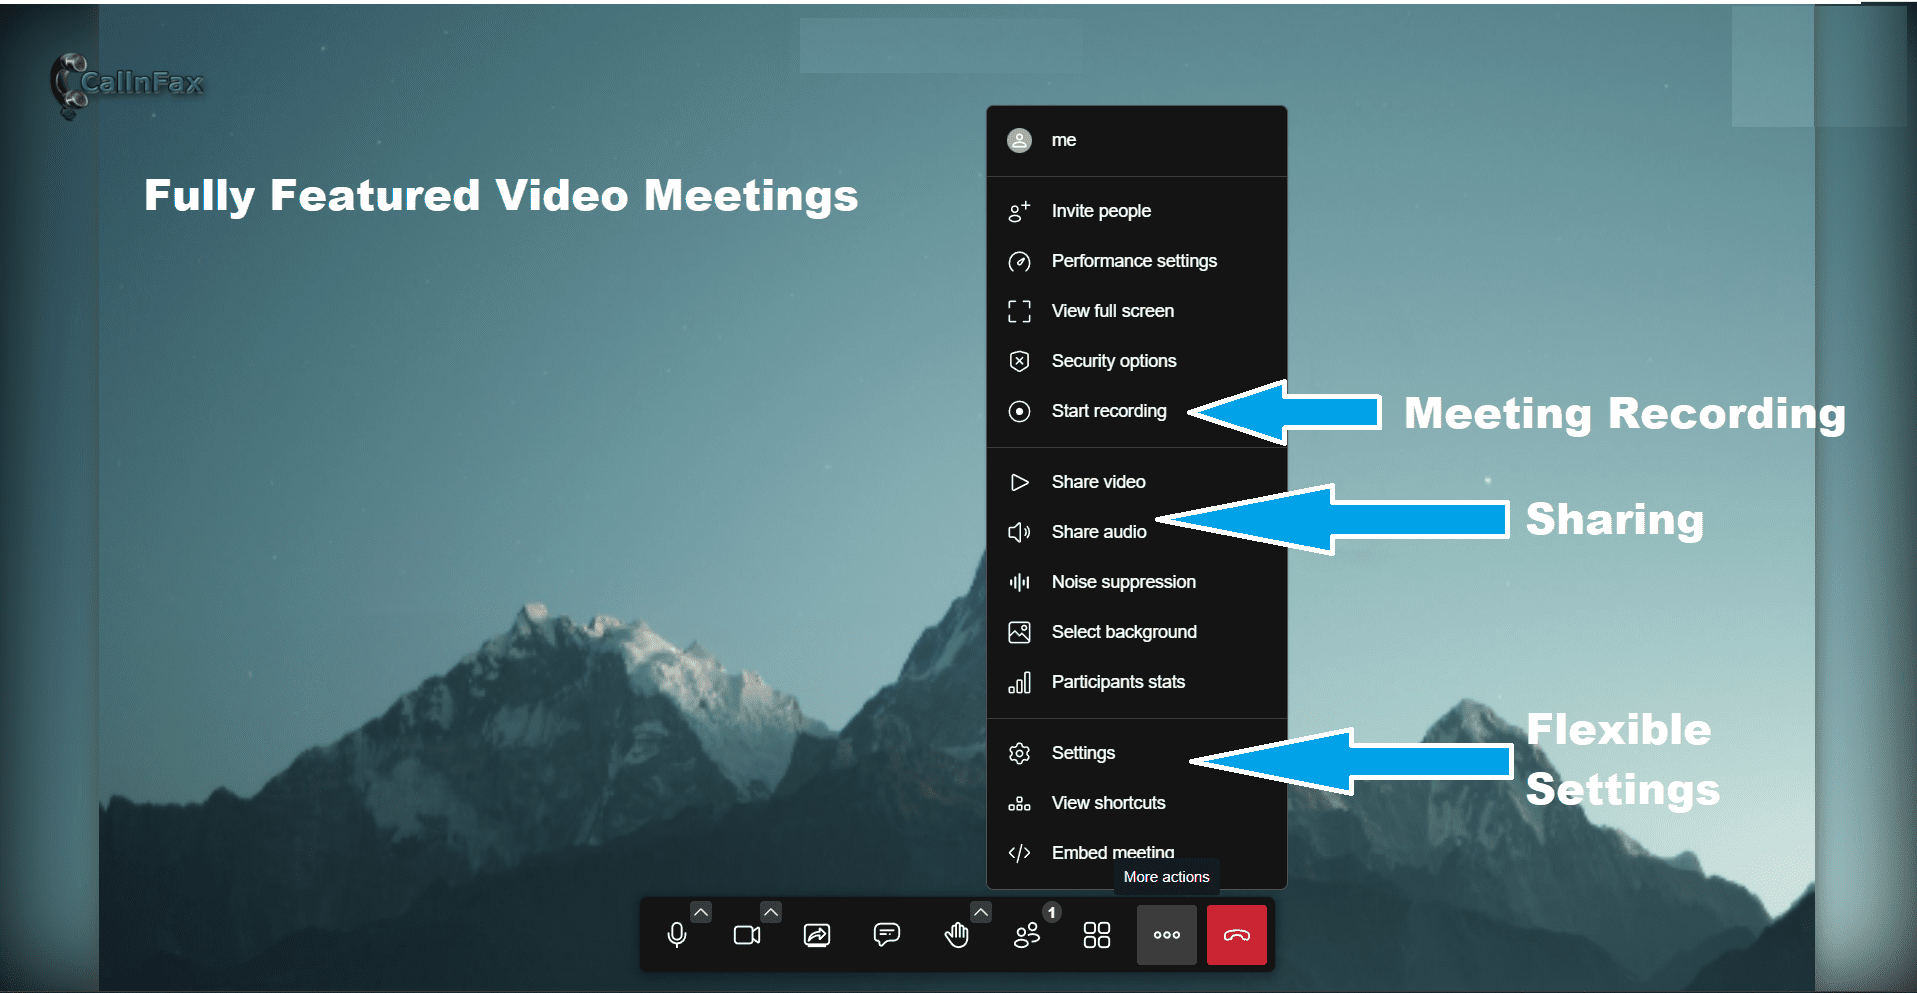
Task: Open Performance settings
Action: tap(1133, 261)
